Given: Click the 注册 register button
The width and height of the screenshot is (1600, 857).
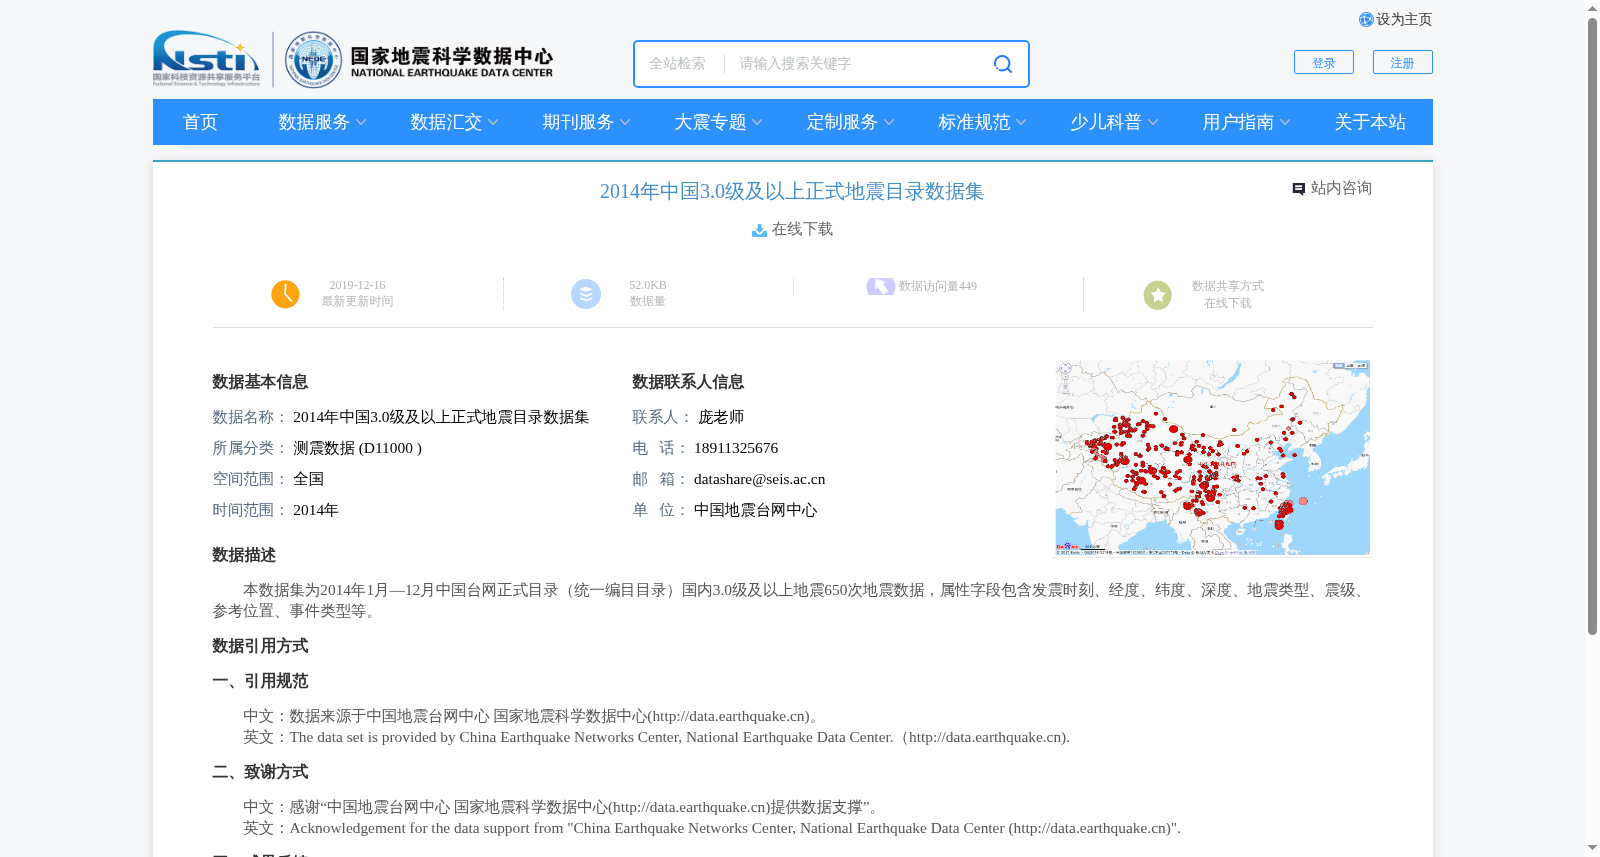Looking at the screenshot, I should pos(1403,62).
